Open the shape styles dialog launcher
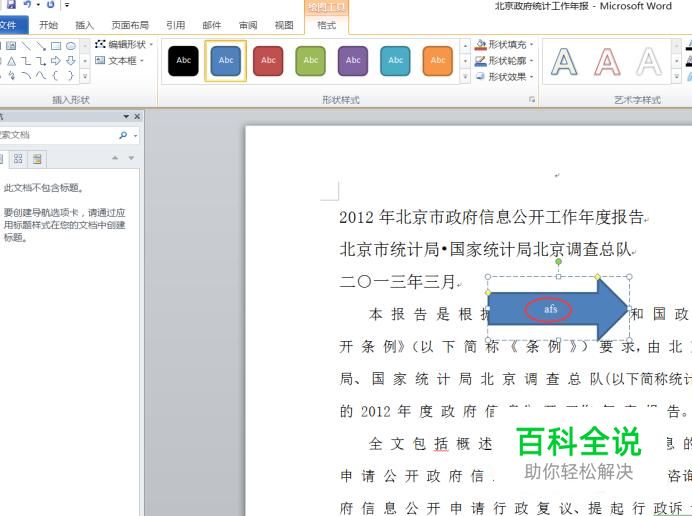This screenshot has width=692, height=516. (532, 100)
